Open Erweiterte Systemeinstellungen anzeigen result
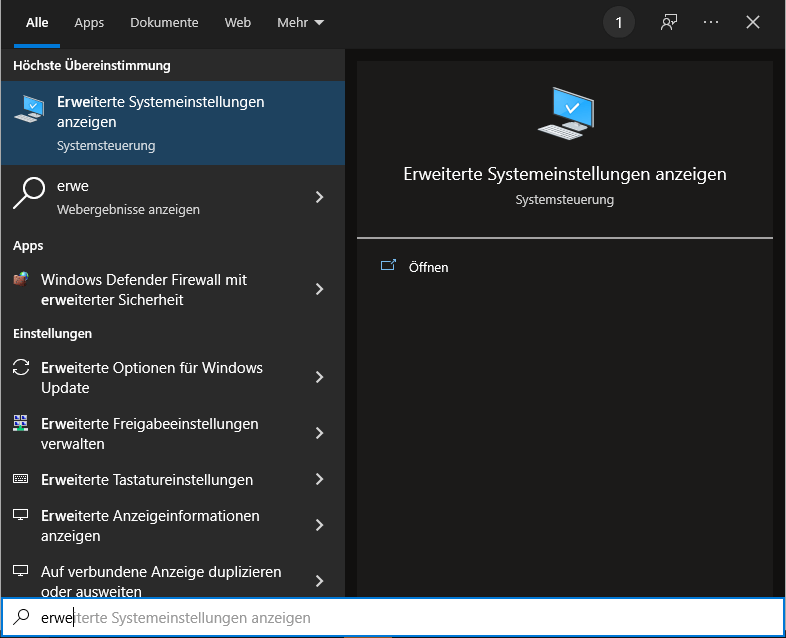Viewport: 786px width, 638px height. coord(173,123)
